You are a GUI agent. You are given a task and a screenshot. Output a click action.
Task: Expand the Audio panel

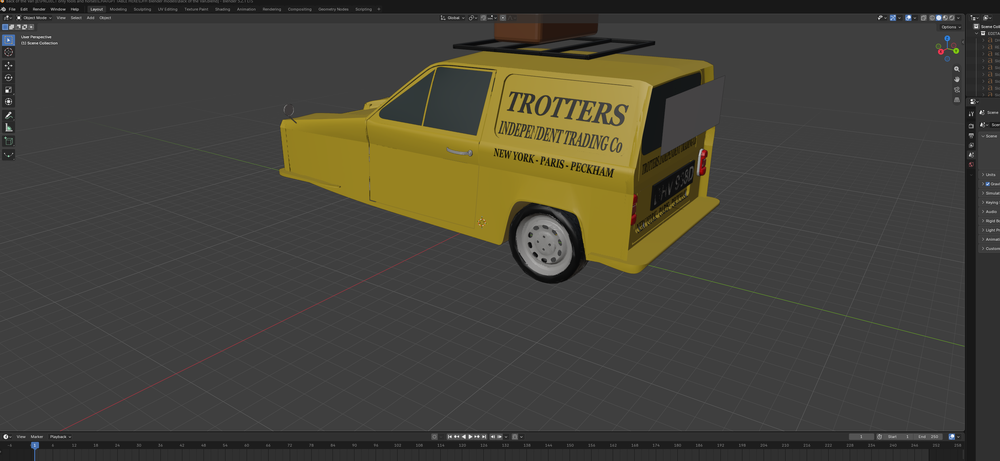click(x=989, y=211)
